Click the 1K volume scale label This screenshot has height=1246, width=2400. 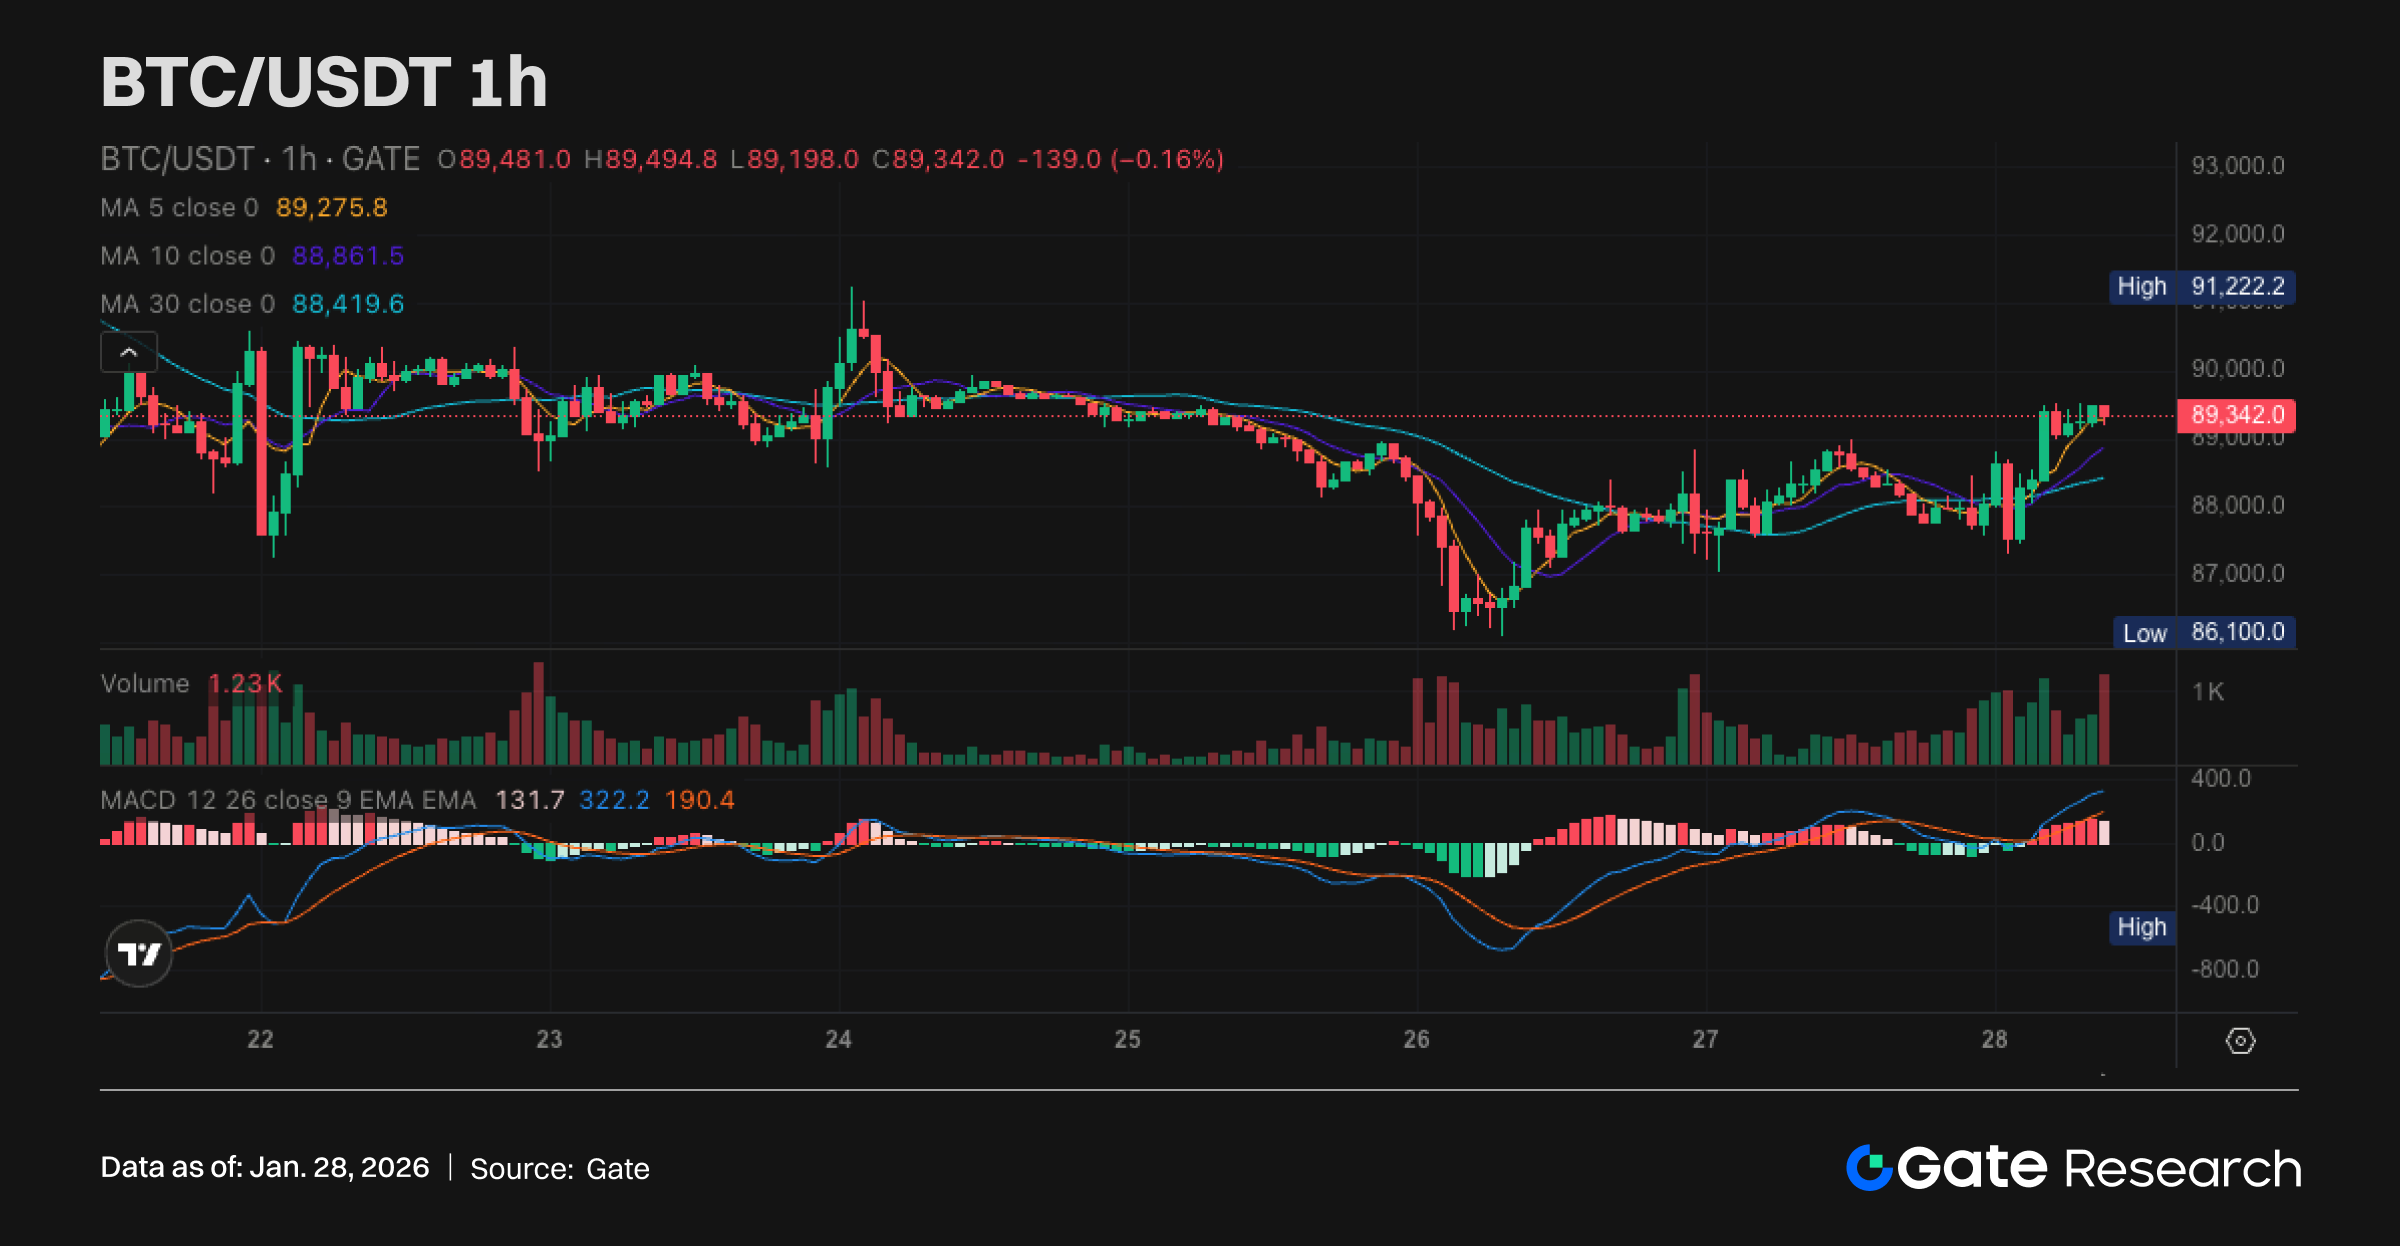(2207, 692)
